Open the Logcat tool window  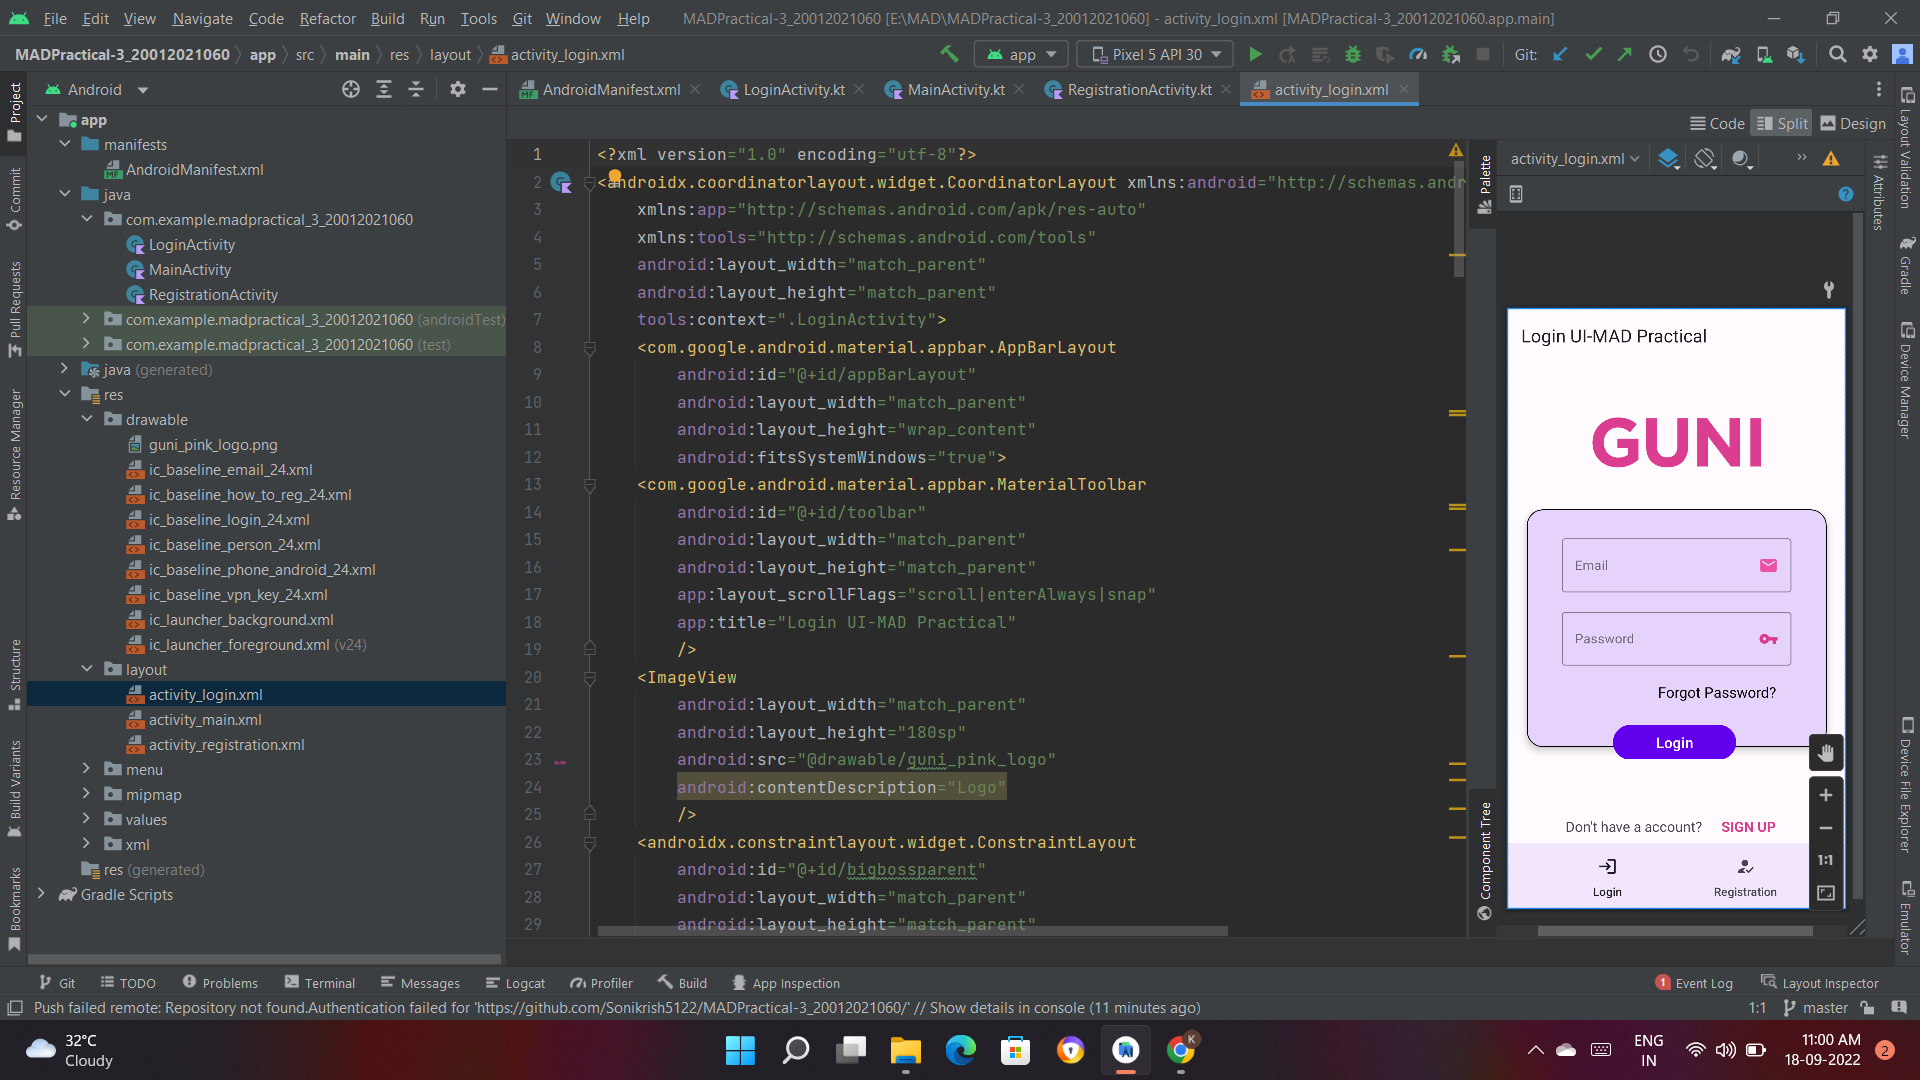coord(515,983)
